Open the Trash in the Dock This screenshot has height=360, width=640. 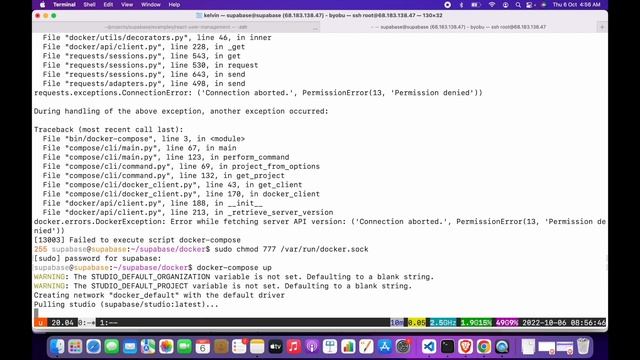(x=584, y=347)
